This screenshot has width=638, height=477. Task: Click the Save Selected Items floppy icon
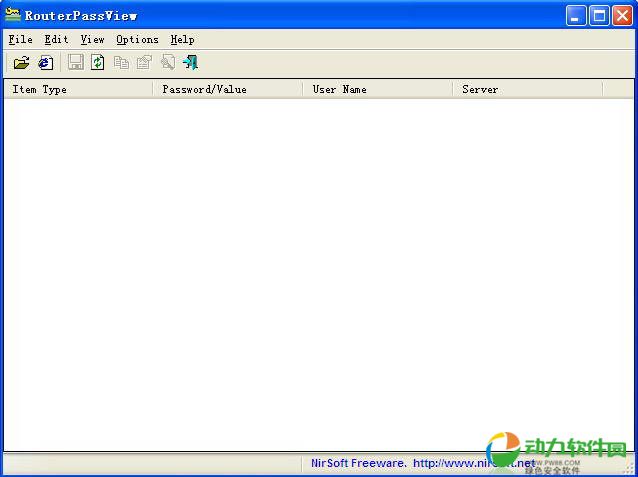point(76,63)
